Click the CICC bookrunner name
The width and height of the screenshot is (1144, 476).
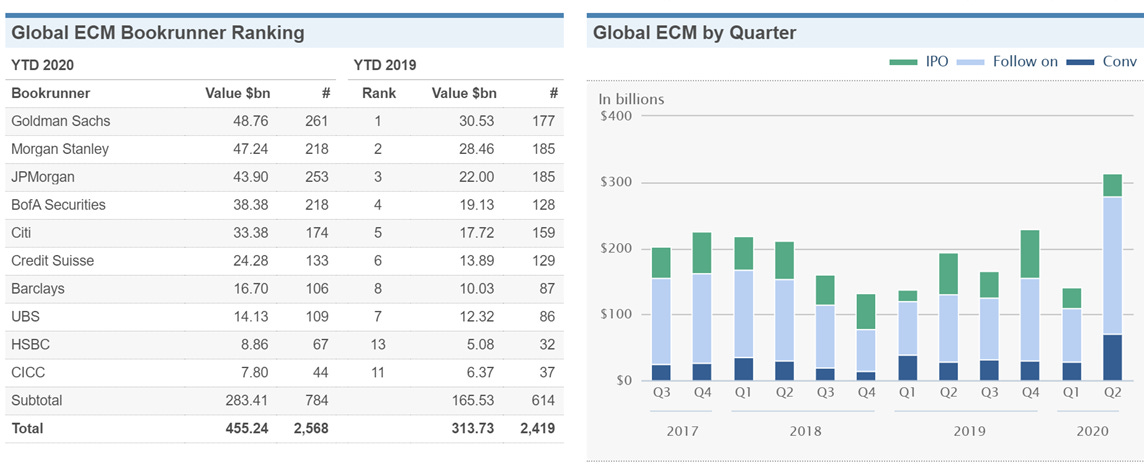click(x=28, y=372)
